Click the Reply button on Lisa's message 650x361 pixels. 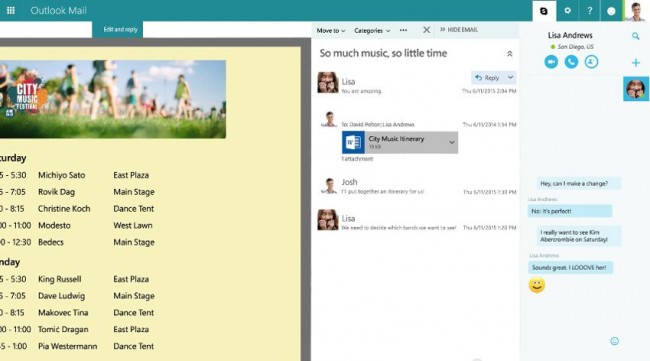coord(488,78)
